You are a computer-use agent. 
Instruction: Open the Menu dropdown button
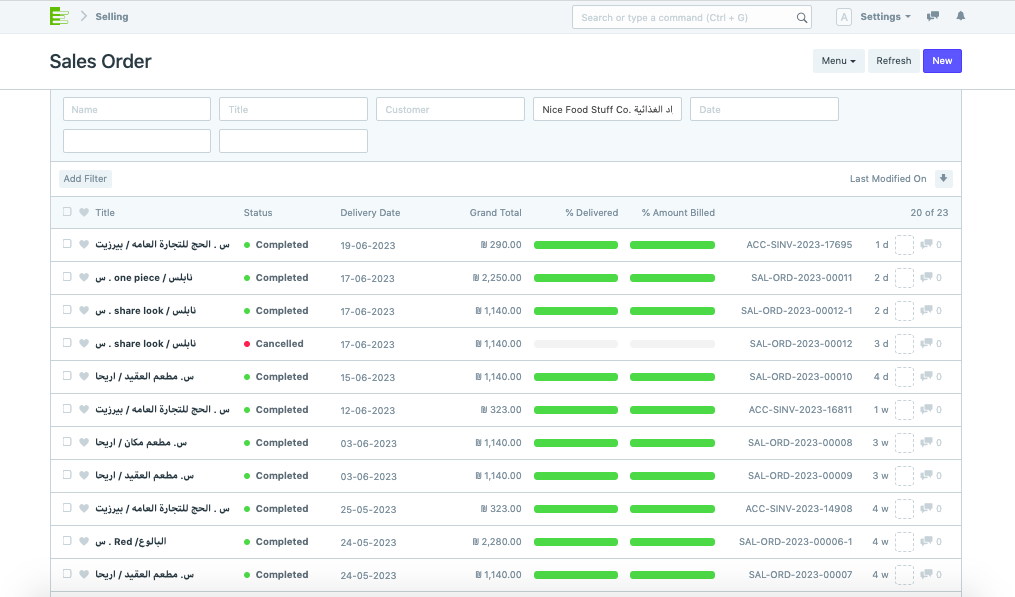pyautogui.click(x=838, y=61)
